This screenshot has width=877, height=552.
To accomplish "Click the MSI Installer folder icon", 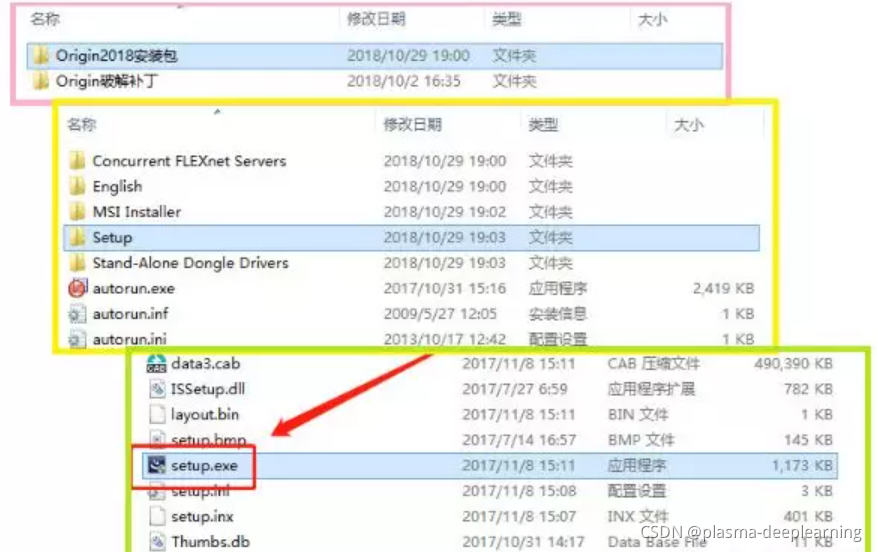I will [x=77, y=212].
